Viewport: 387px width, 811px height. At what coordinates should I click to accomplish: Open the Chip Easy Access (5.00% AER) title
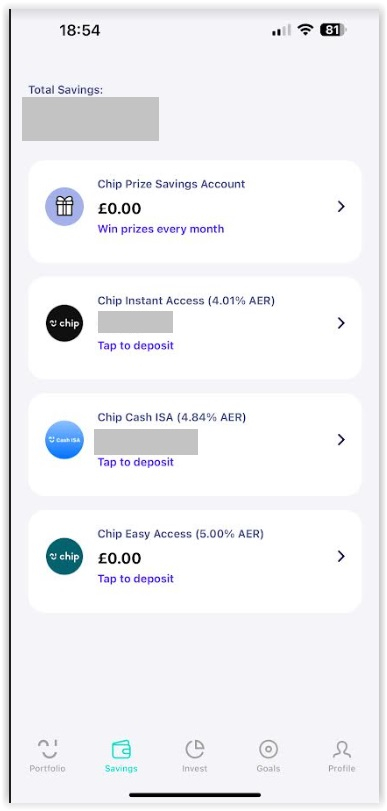(x=181, y=534)
